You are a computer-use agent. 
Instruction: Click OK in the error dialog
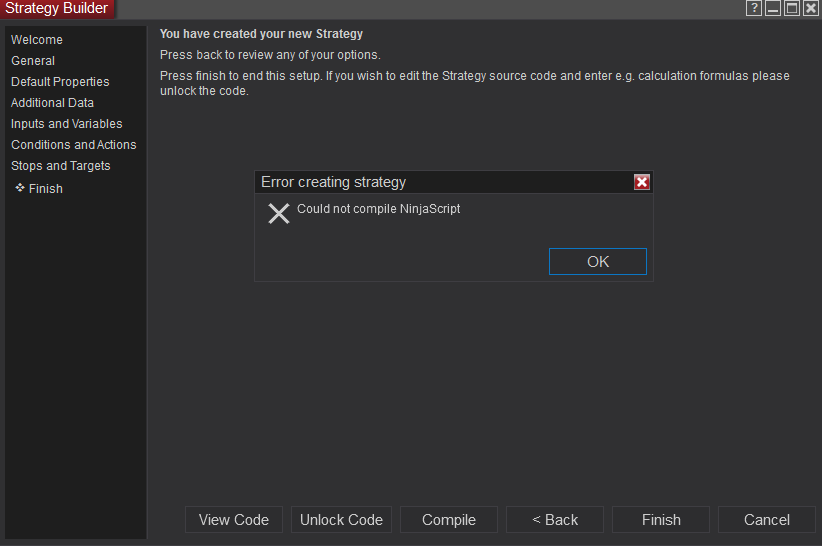click(598, 261)
